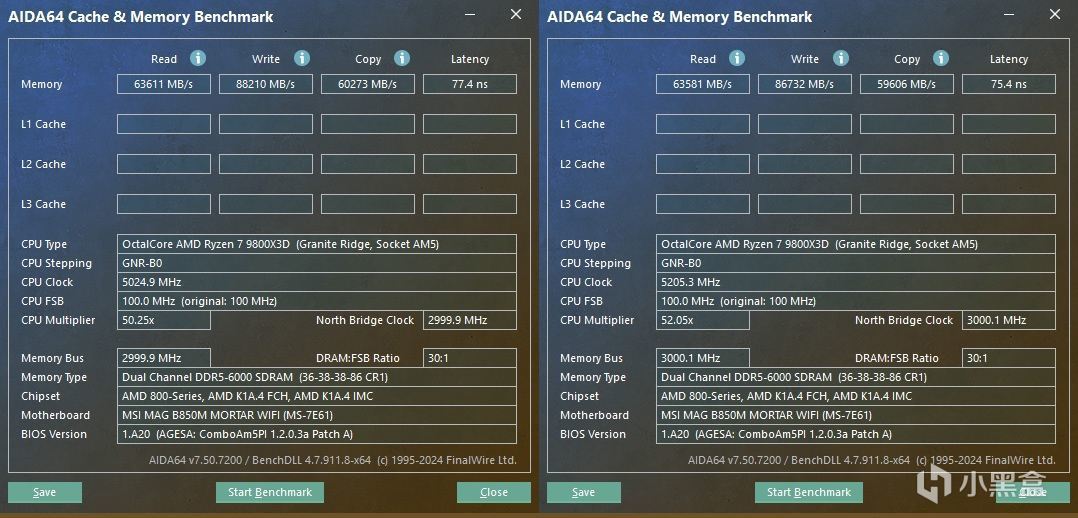Click the empty L3 Cache latency box, right window

pos(1009,204)
